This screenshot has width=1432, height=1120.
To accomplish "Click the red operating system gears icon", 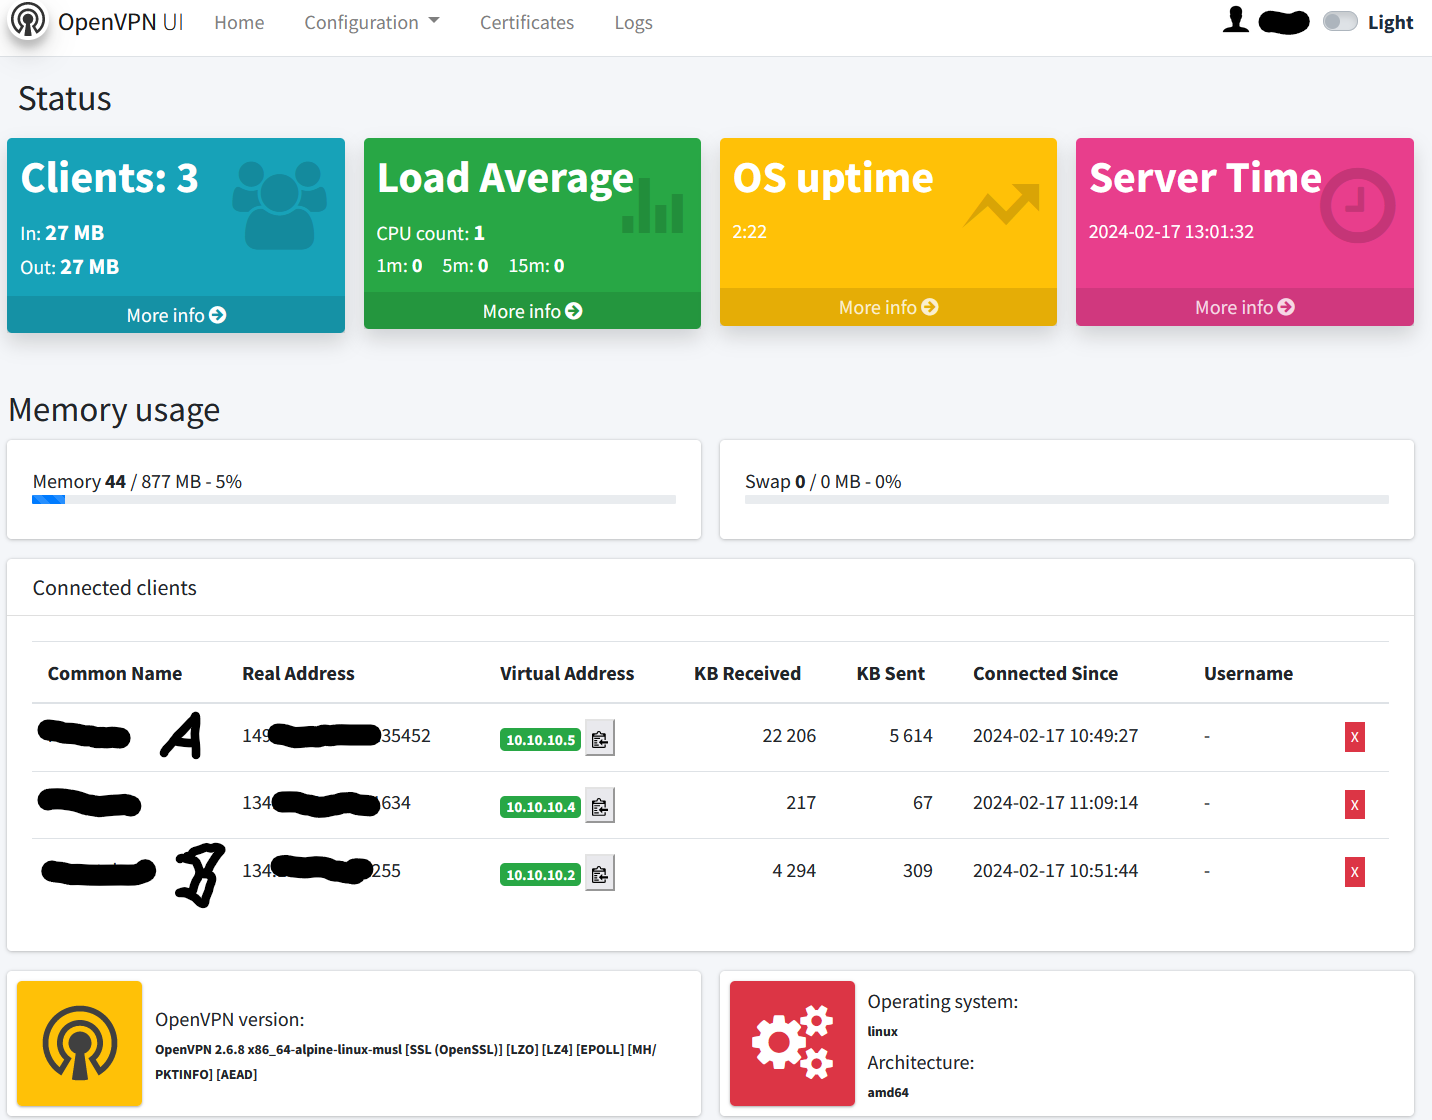I will click(x=792, y=1043).
